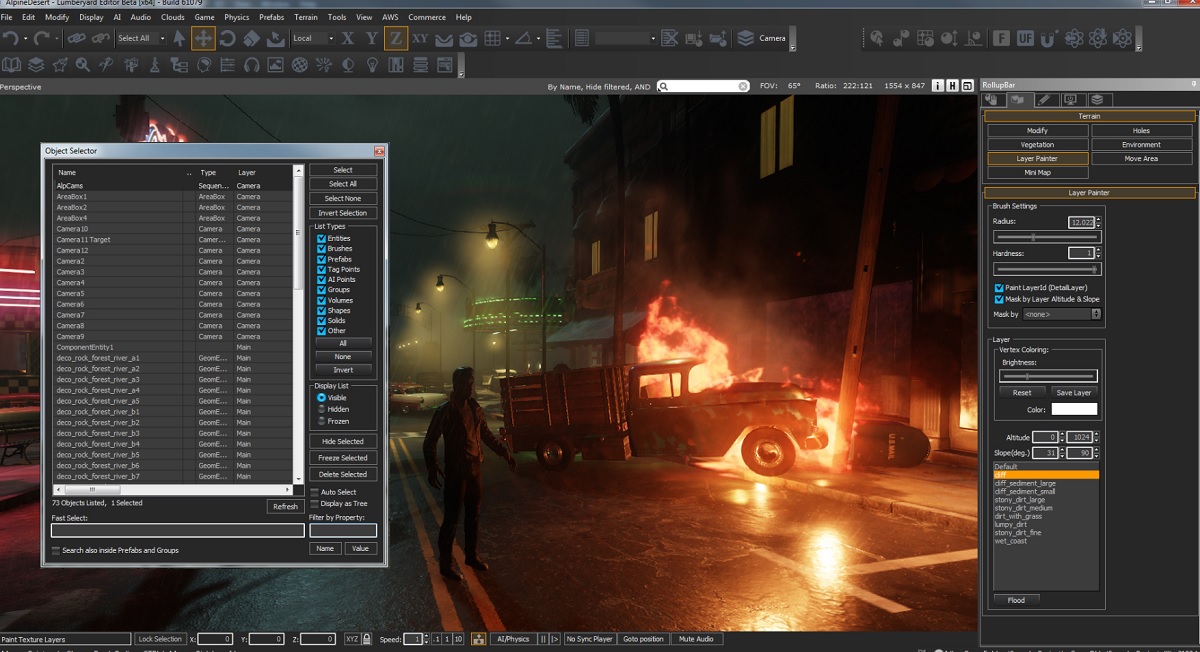The image size is (1200, 652).
Task: Open the Local coordinate system dropdown
Action: click(314, 38)
